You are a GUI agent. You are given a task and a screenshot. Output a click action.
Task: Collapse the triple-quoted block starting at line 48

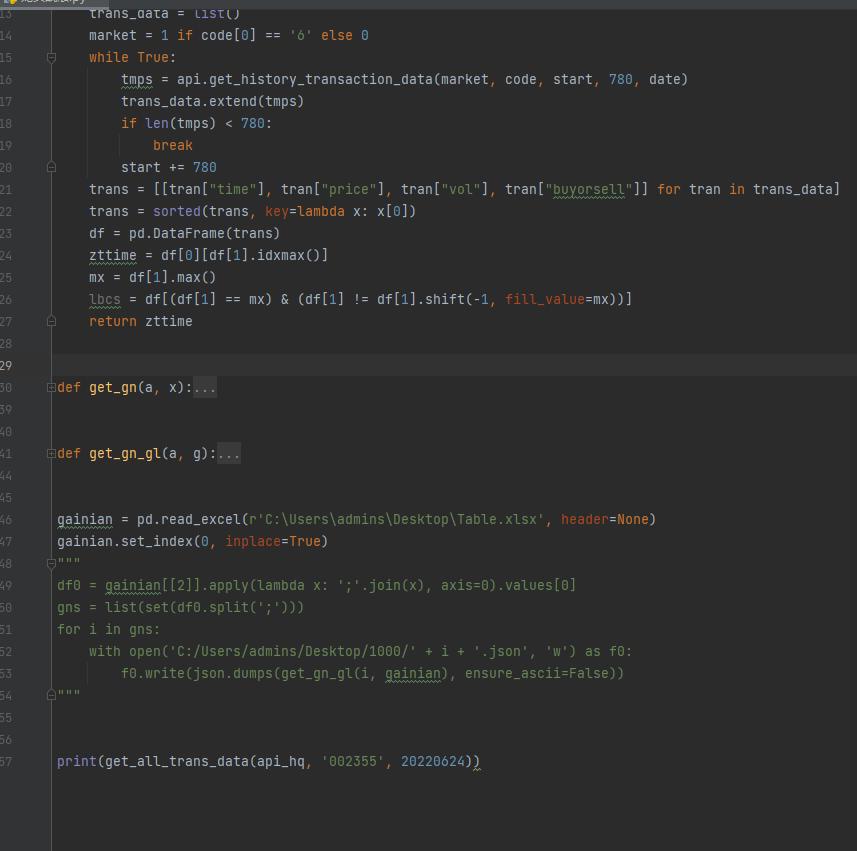click(51, 564)
